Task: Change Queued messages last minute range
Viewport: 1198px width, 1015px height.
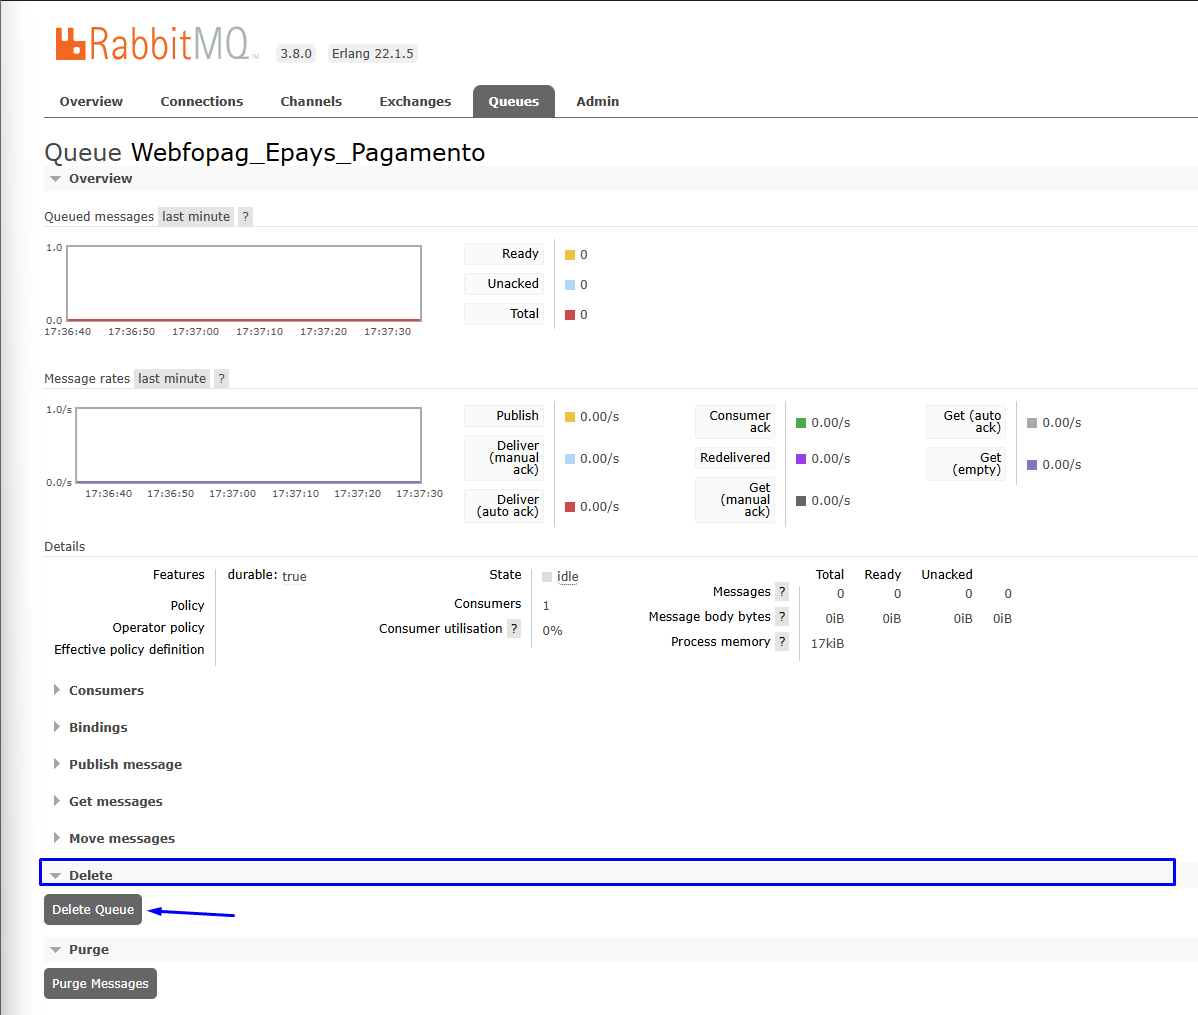Action: click(196, 216)
